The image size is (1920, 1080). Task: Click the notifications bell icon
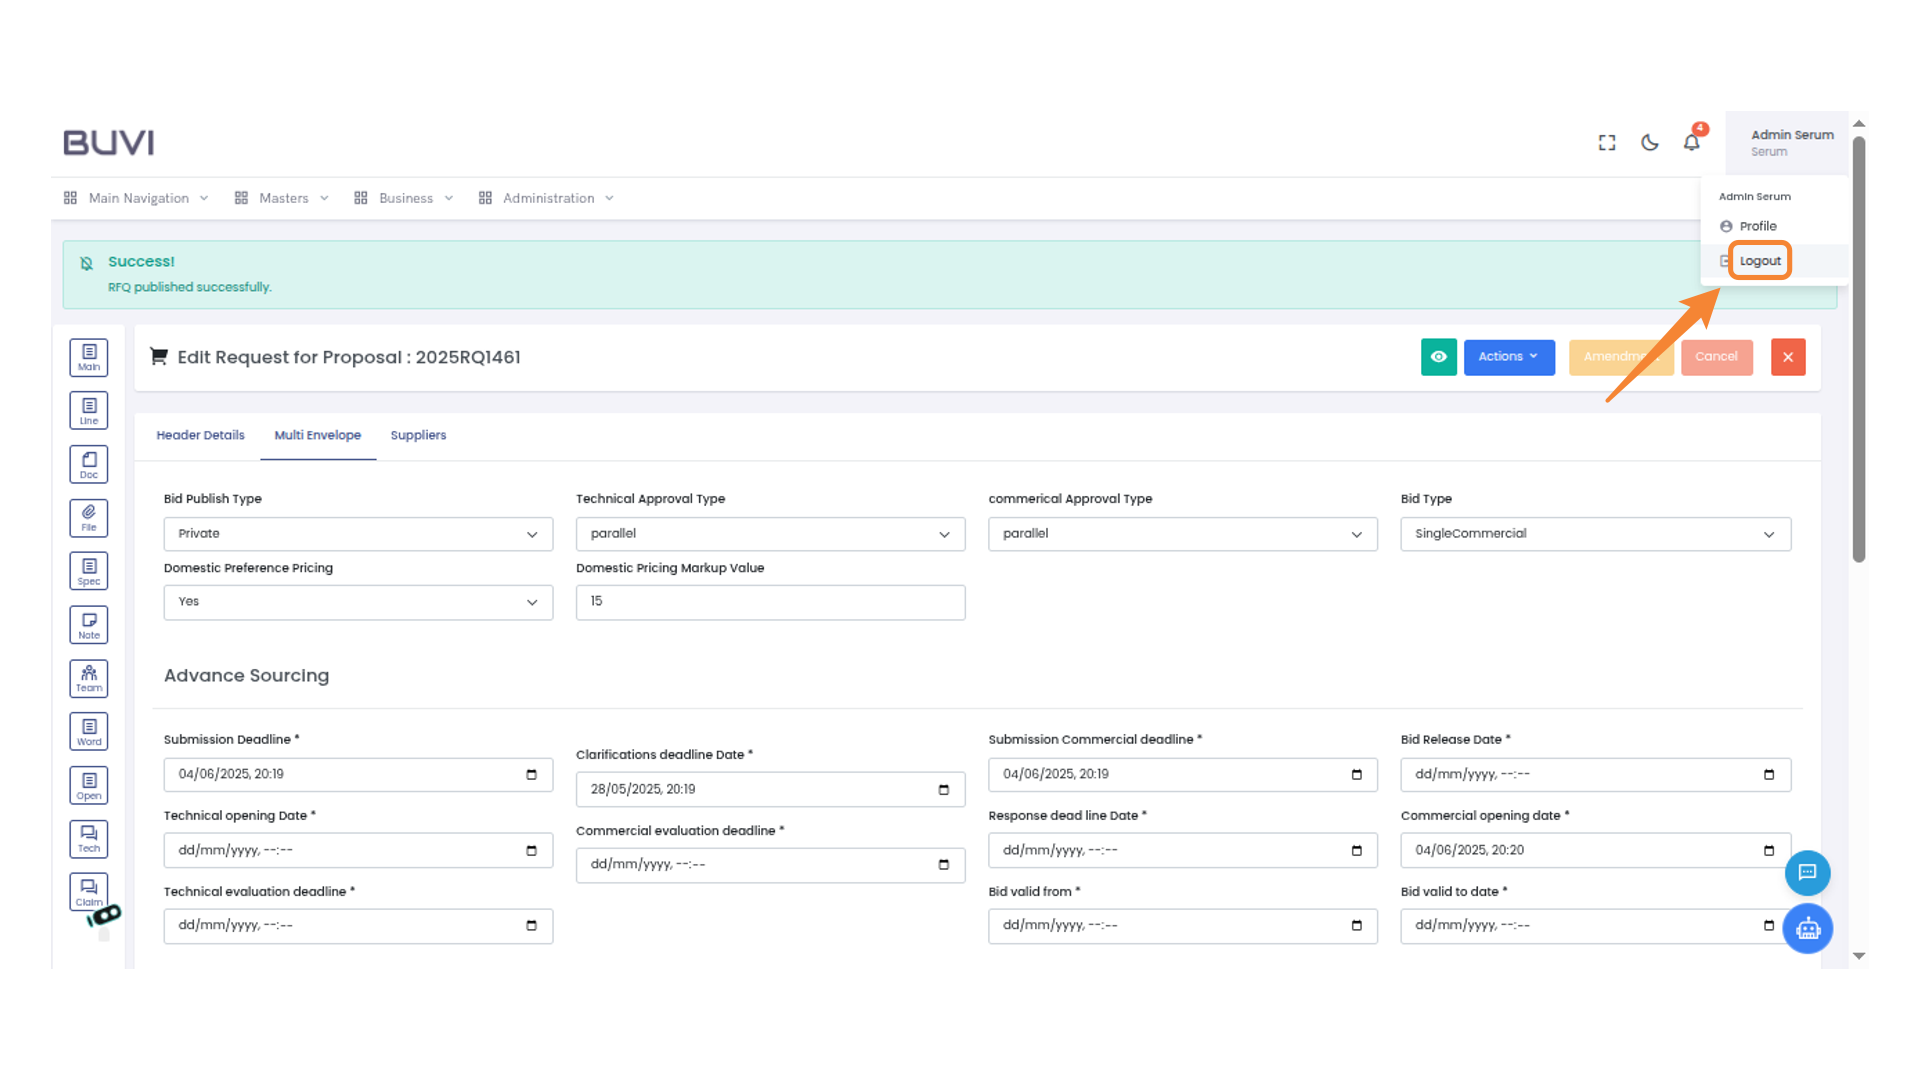click(x=1691, y=143)
